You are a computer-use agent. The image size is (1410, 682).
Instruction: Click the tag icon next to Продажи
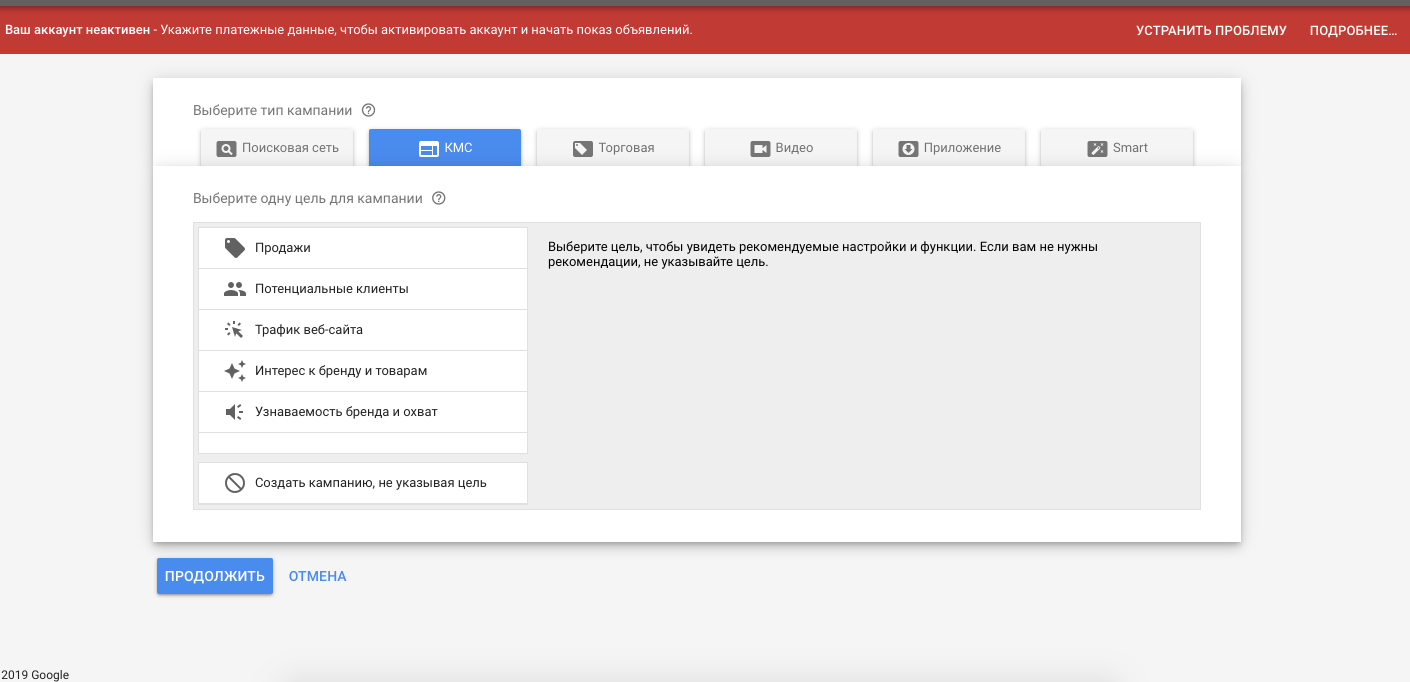235,248
